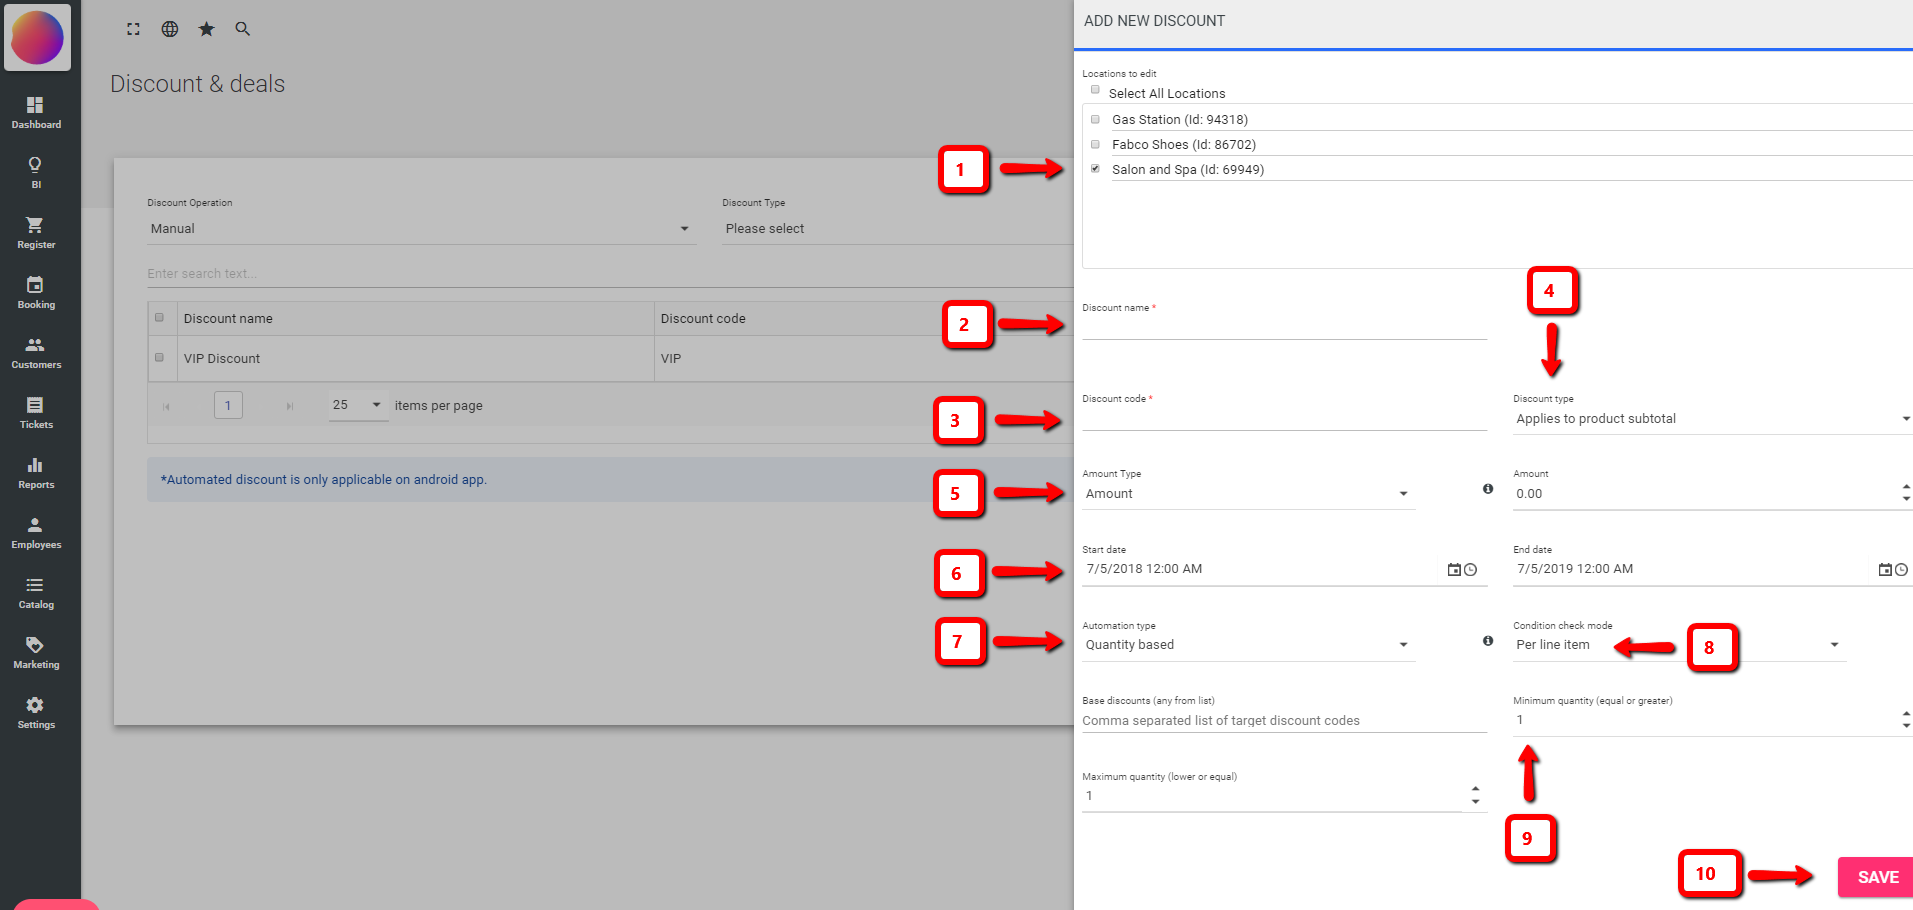Image resolution: width=1913 pixels, height=910 pixels.
Task: Check the VIP Discount row checkbox
Action: pyautogui.click(x=159, y=357)
